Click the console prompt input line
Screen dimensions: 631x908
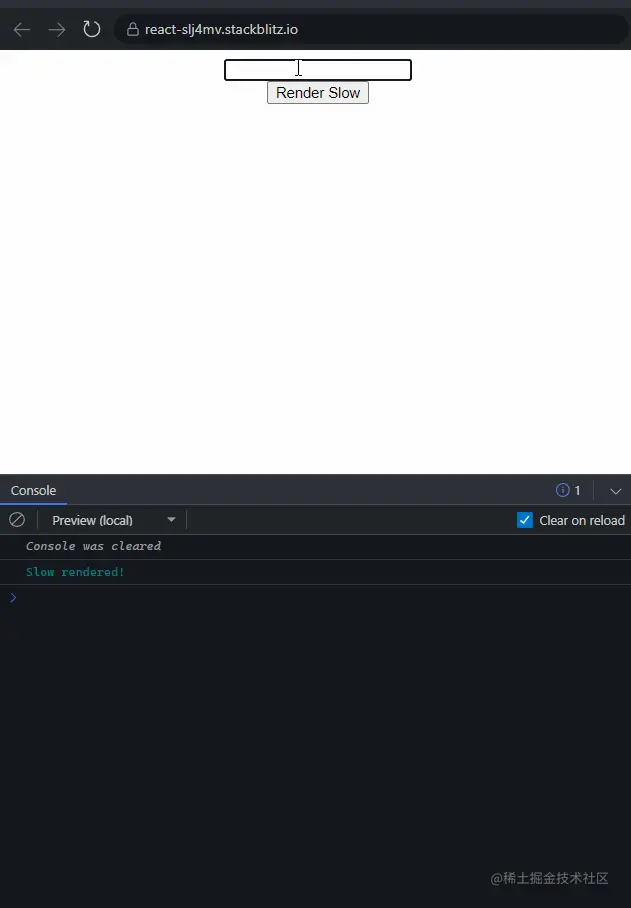click(x=316, y=598)
